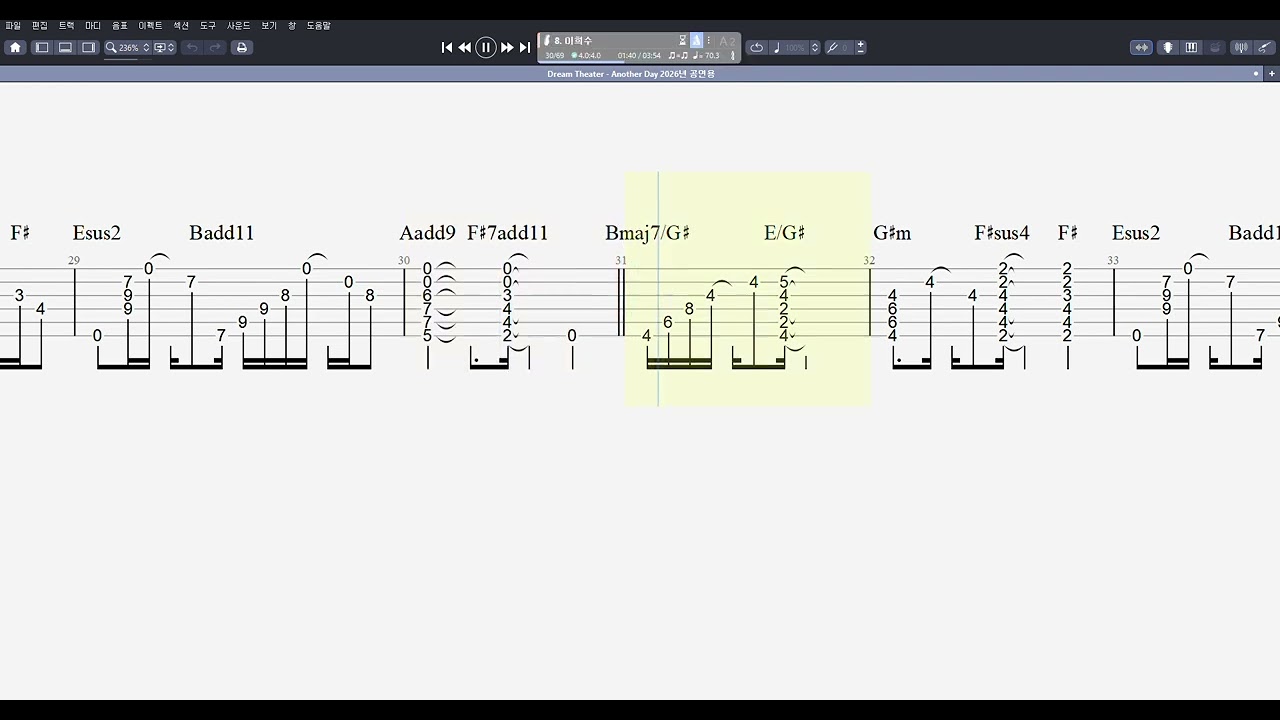The width and height of the screenshot is (1280, 720).
Task: Toggle the right inspector panel
Action: point(88,47)
